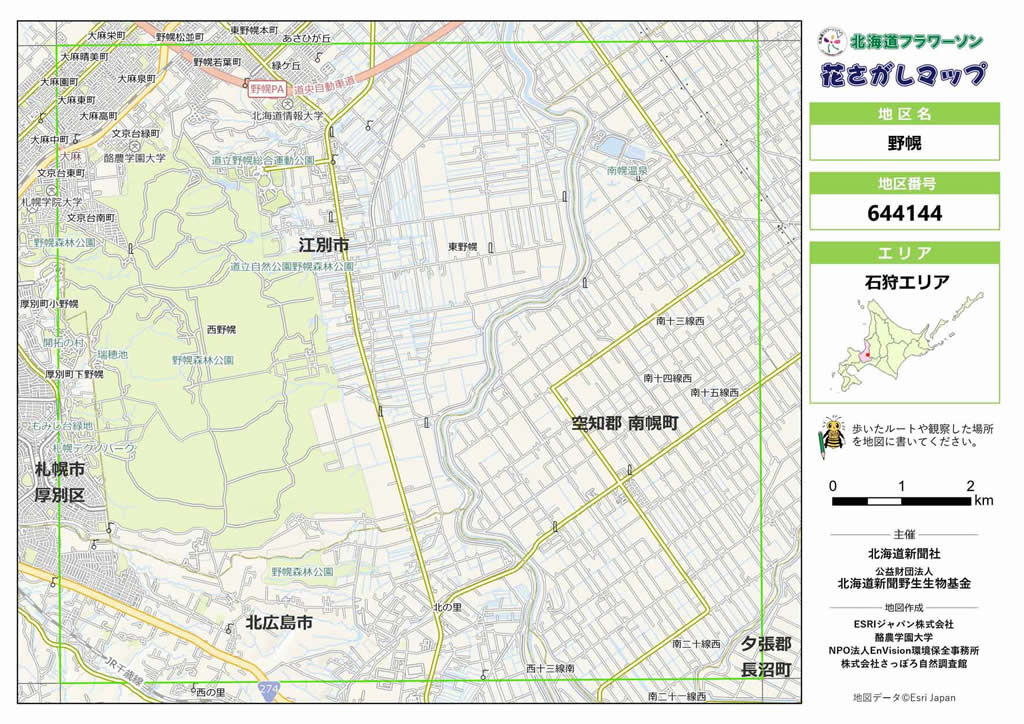Click the bee mascot holding a pencil
1024x724 pixels.
pyautogui.click(x=830, y=436)
